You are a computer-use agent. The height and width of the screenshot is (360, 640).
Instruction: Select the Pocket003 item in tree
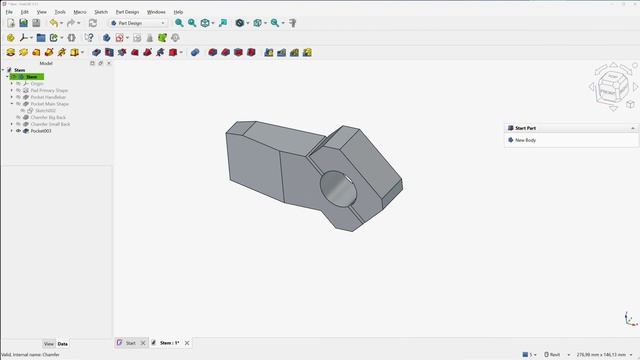(x=41, y=131)
